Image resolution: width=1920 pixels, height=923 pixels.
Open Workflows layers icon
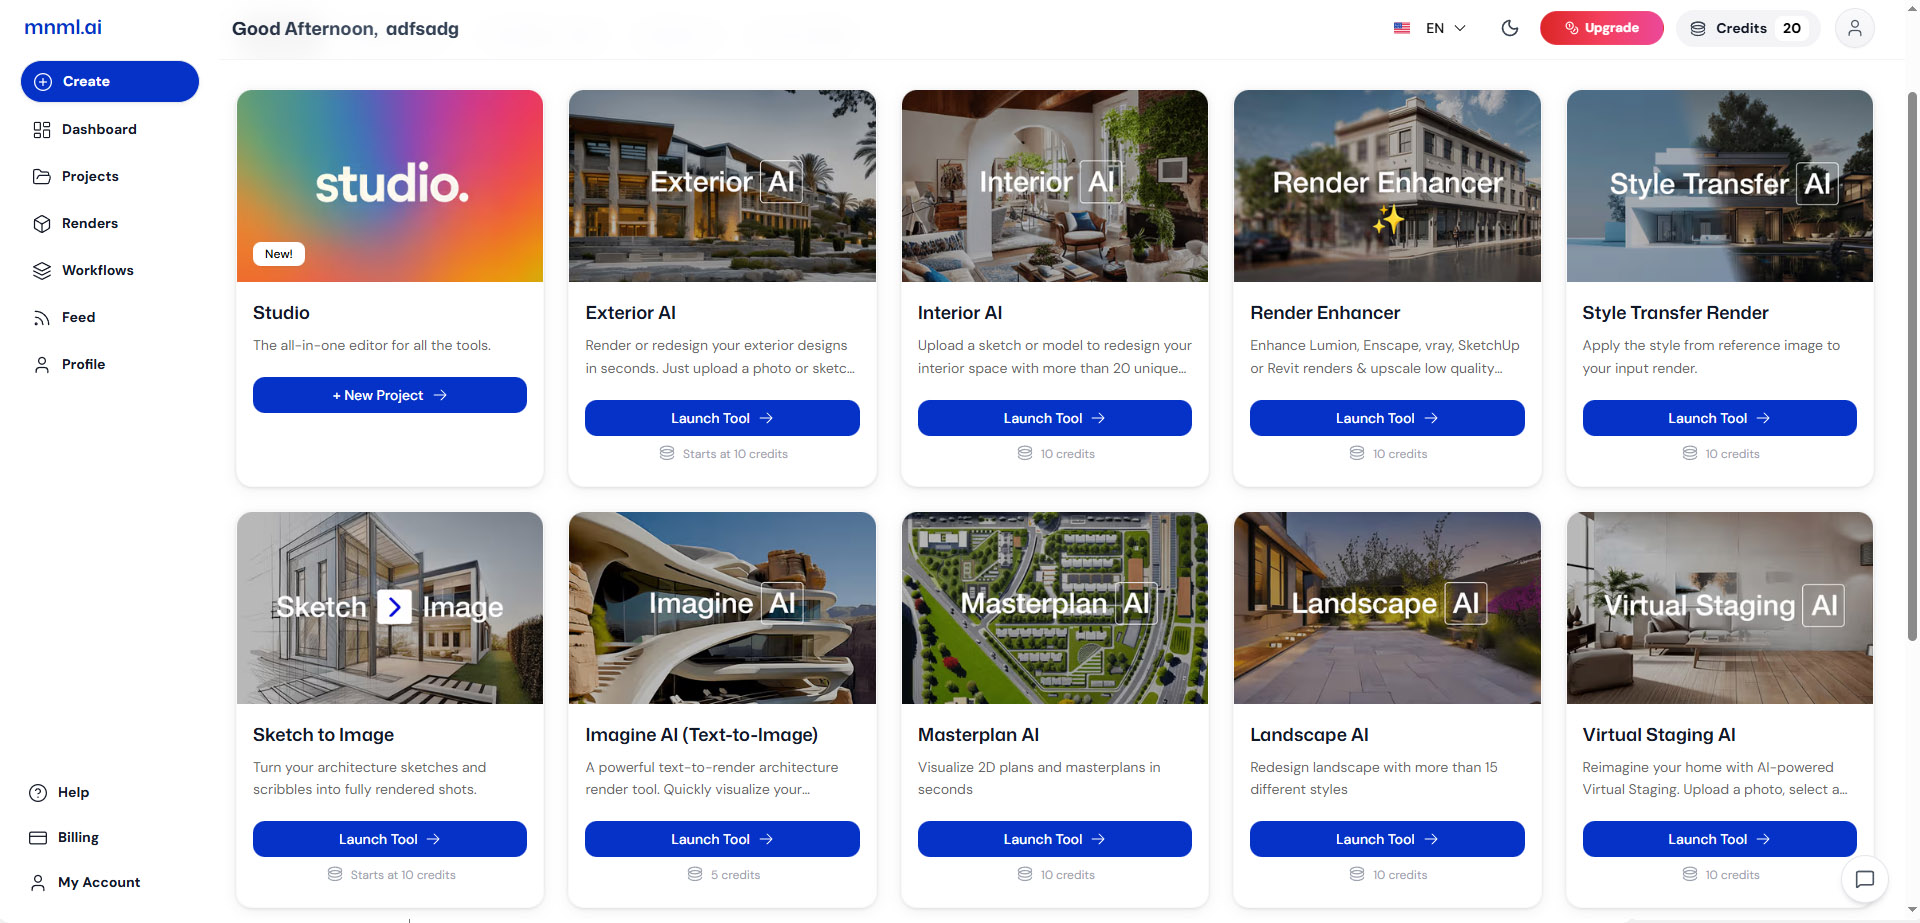click(42, 271)
